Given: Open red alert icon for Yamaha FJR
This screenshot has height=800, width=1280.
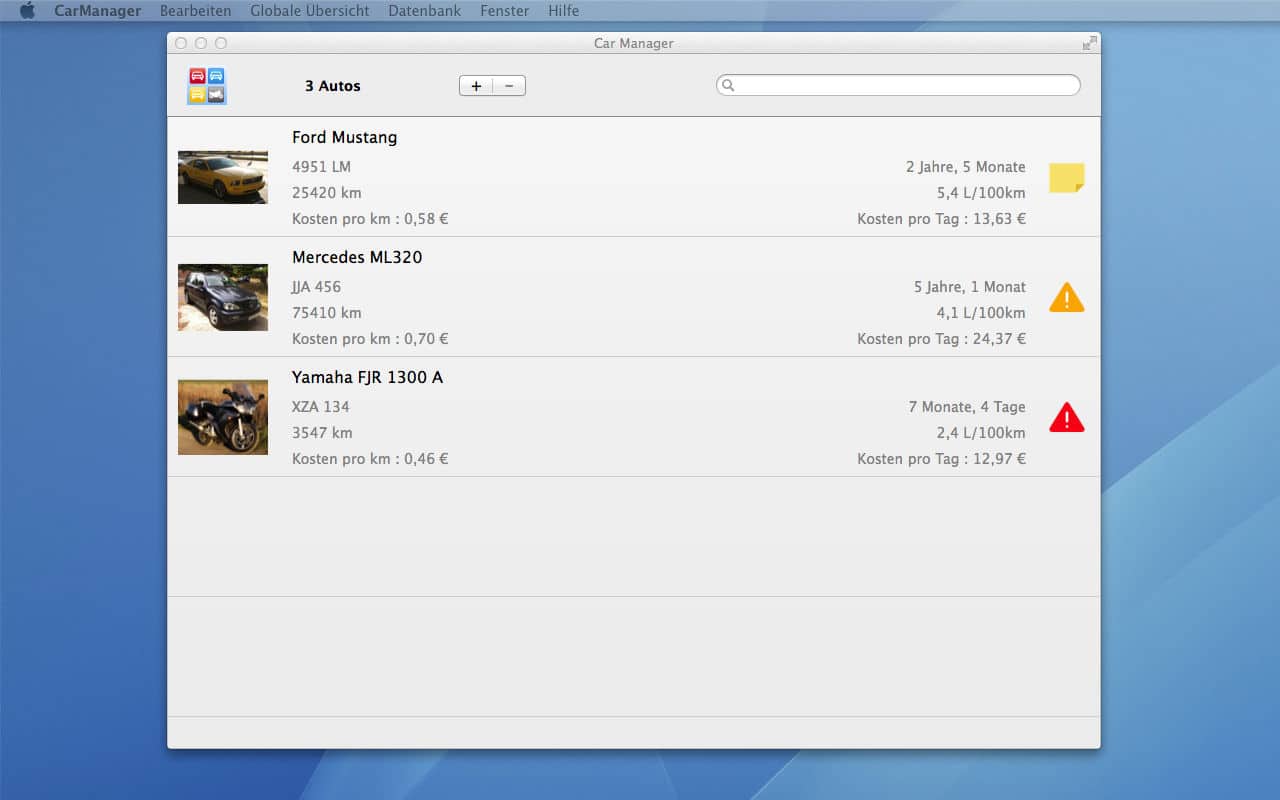Looking at the screenshot, I should pyautogui.click(x=1067, y=417).
